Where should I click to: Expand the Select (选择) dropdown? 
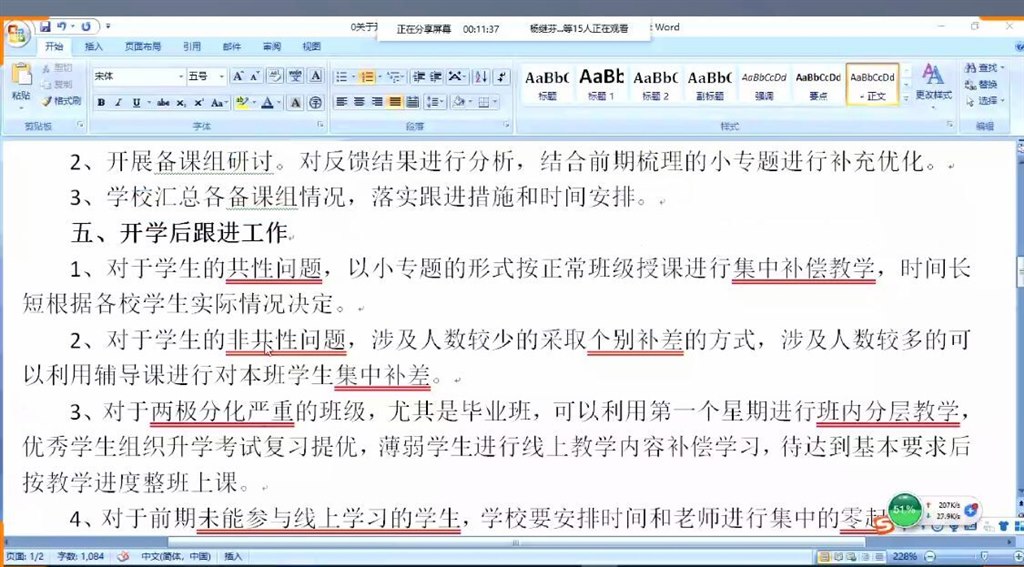click(x=1002, y=101)
